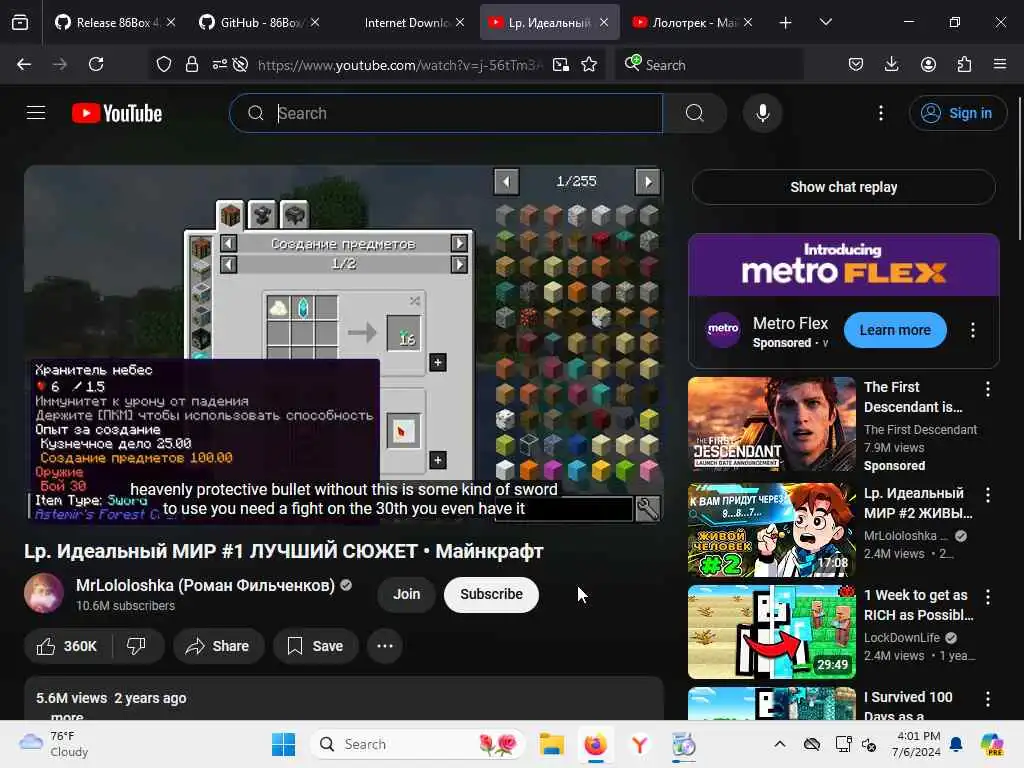
Task: Bookmark this page with the star icon
Action: 589,64
